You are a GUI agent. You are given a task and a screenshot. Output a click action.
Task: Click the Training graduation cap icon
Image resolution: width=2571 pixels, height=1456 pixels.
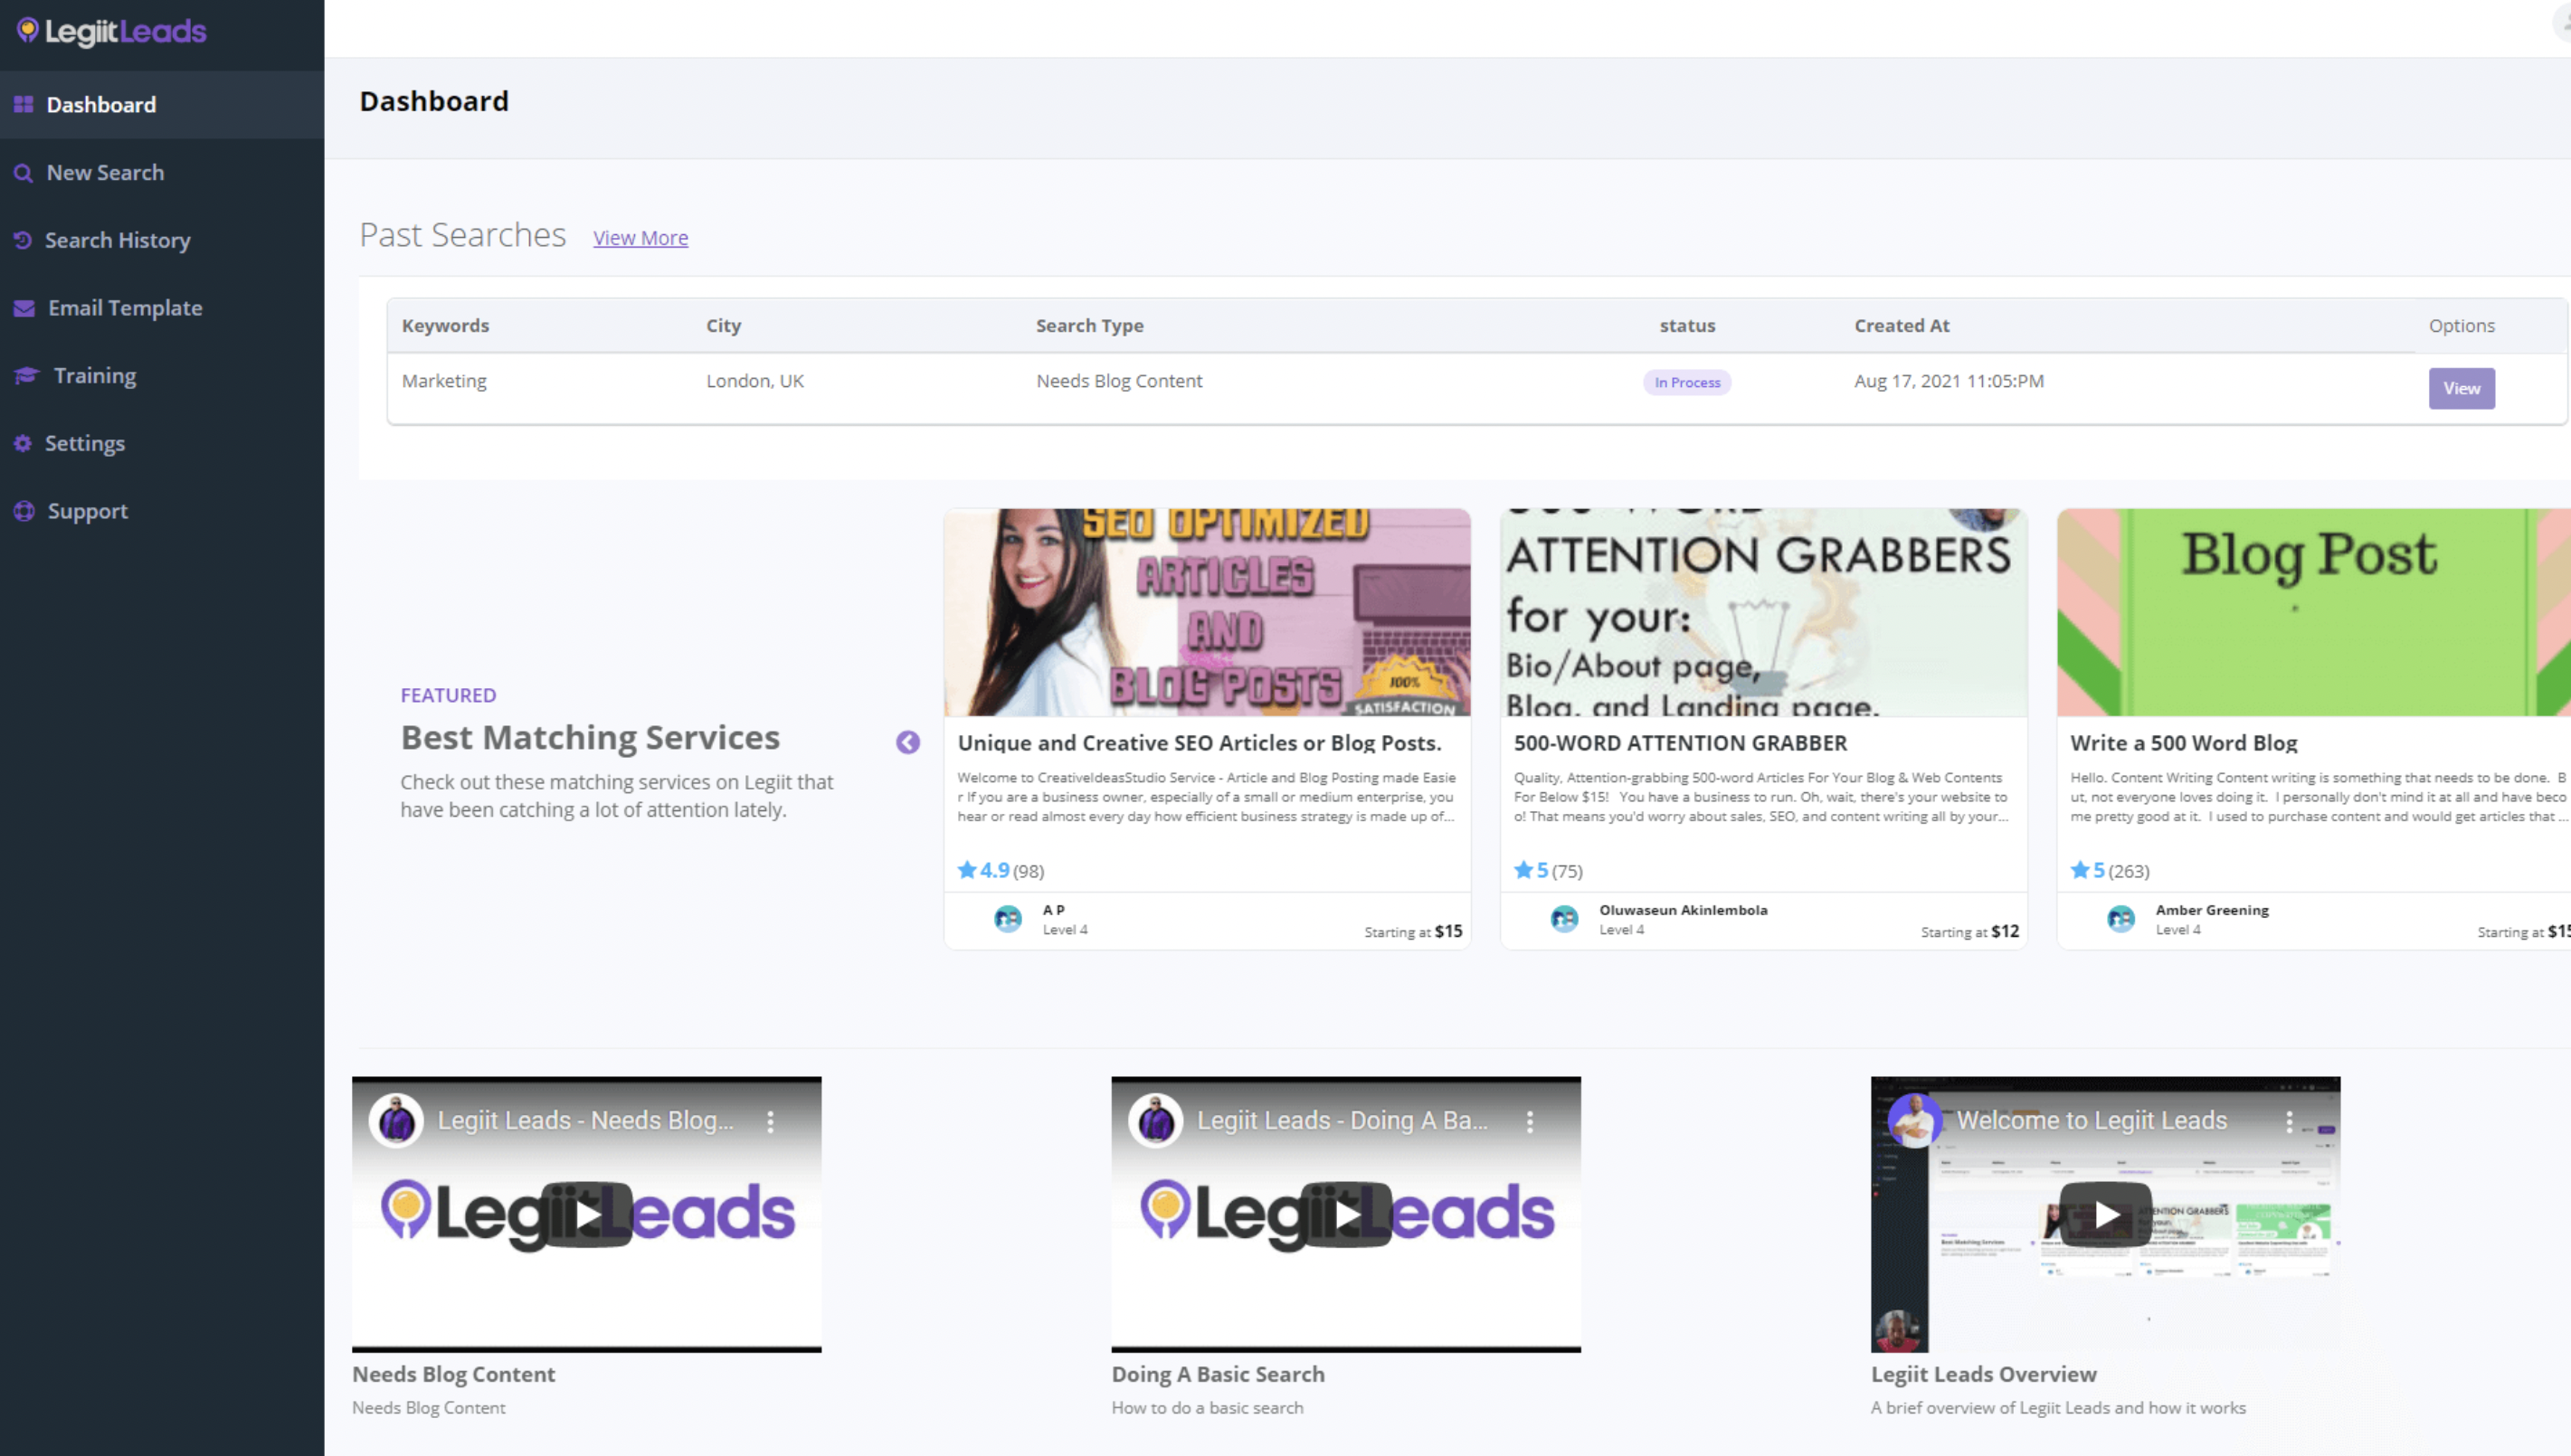click(26, 375)
